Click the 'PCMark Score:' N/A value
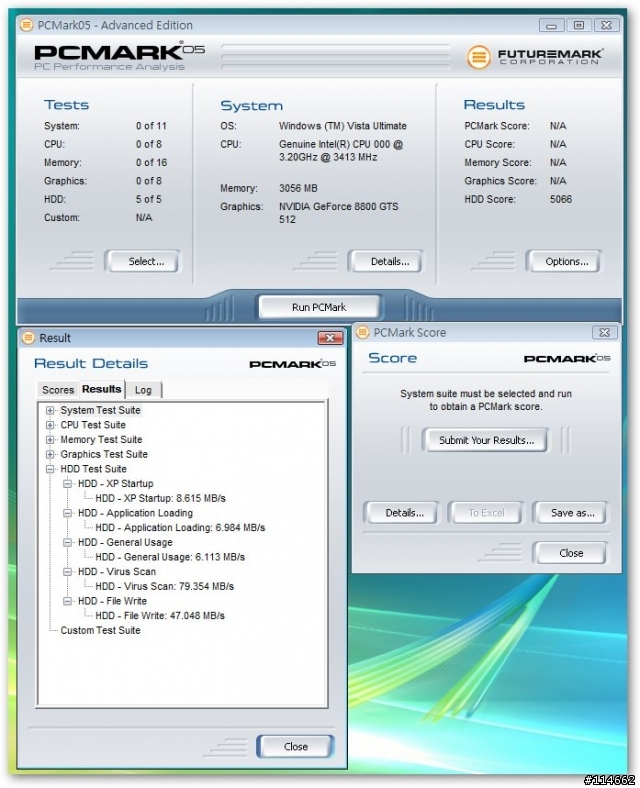Image resolution: width=640 pixels, height=788 pixels. point(558,126)
